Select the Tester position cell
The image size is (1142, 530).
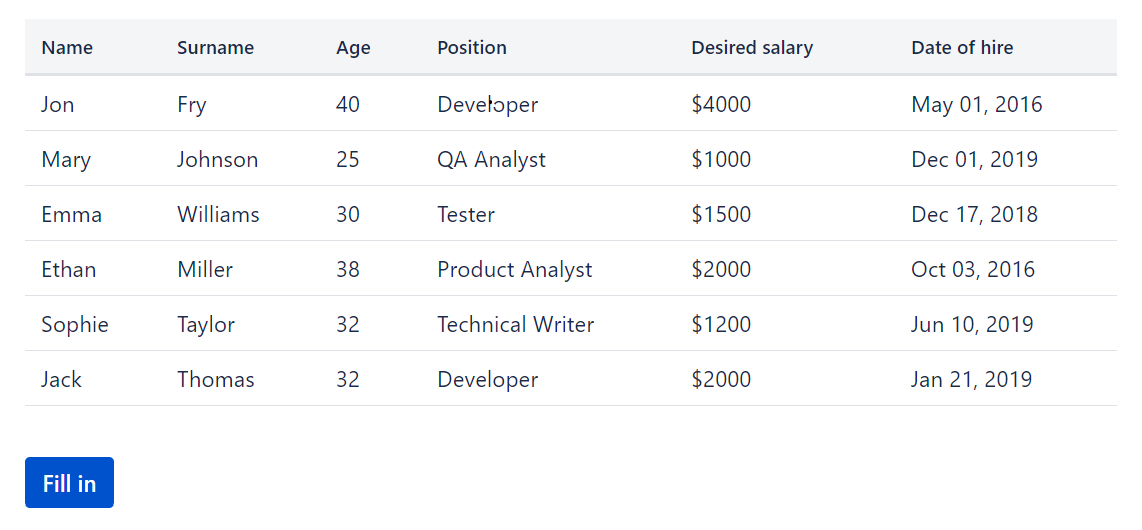click(466, 215)
